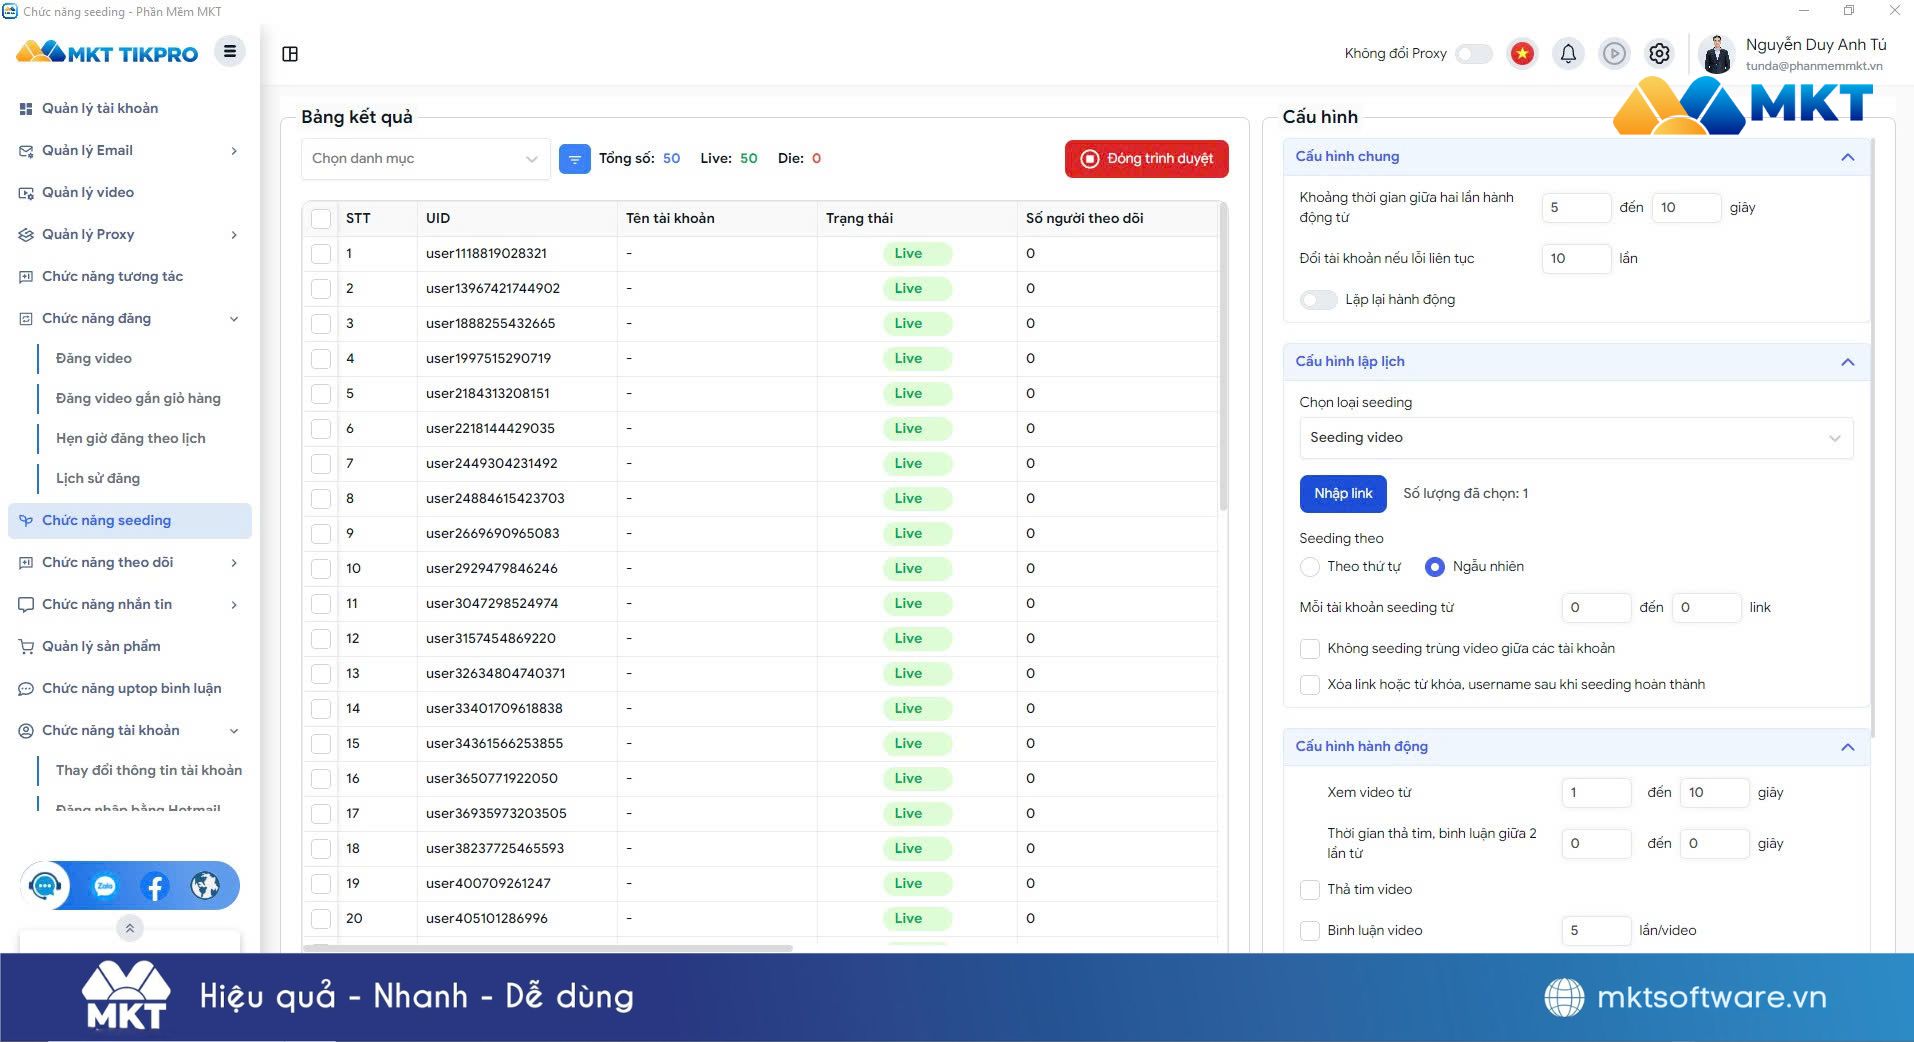Image resolution: width=1914 pixels, height=1042 pixels.
Task: Open the Chọn danh mục dropdown
Action: point(425,159)
